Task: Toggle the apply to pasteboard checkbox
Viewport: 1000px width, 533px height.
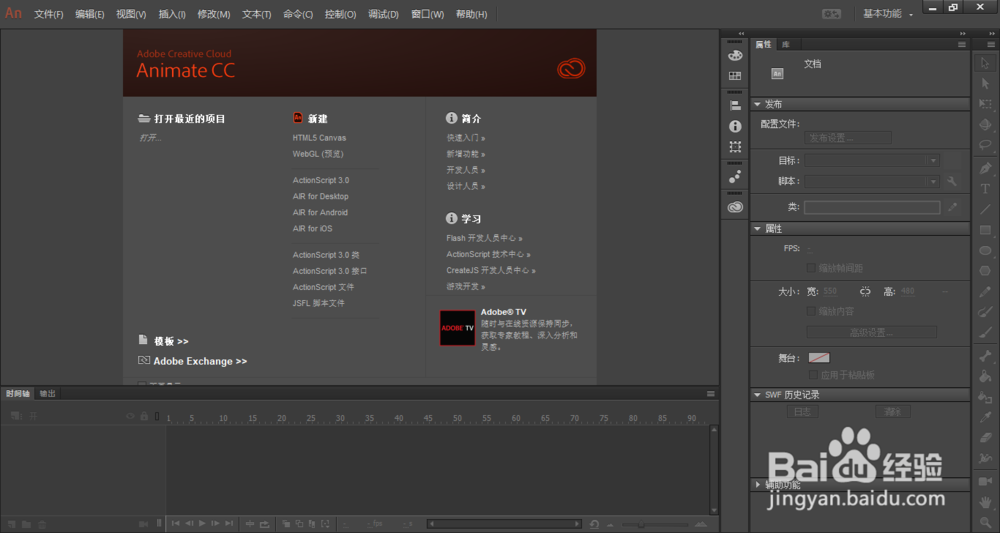Action: click(x=813, y=375)
